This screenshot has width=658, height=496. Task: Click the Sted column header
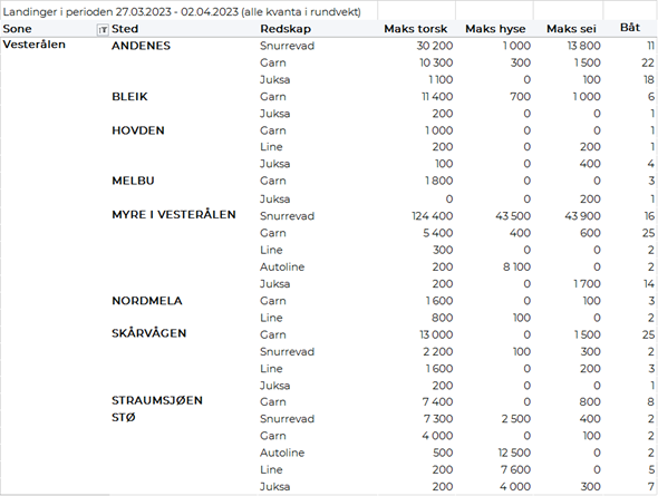pos(125,30)
